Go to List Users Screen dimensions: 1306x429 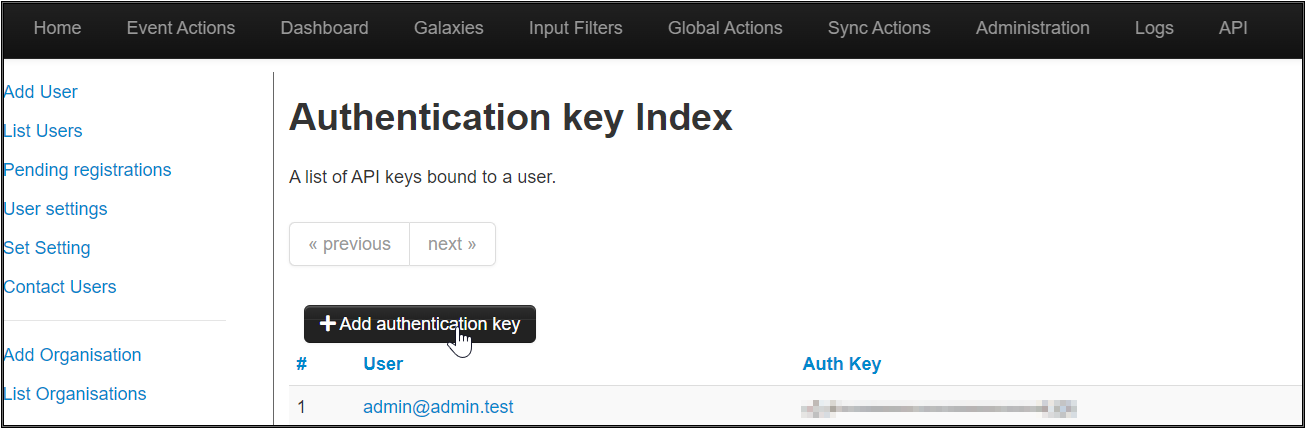pyautogui.click(x=43, y=131)
